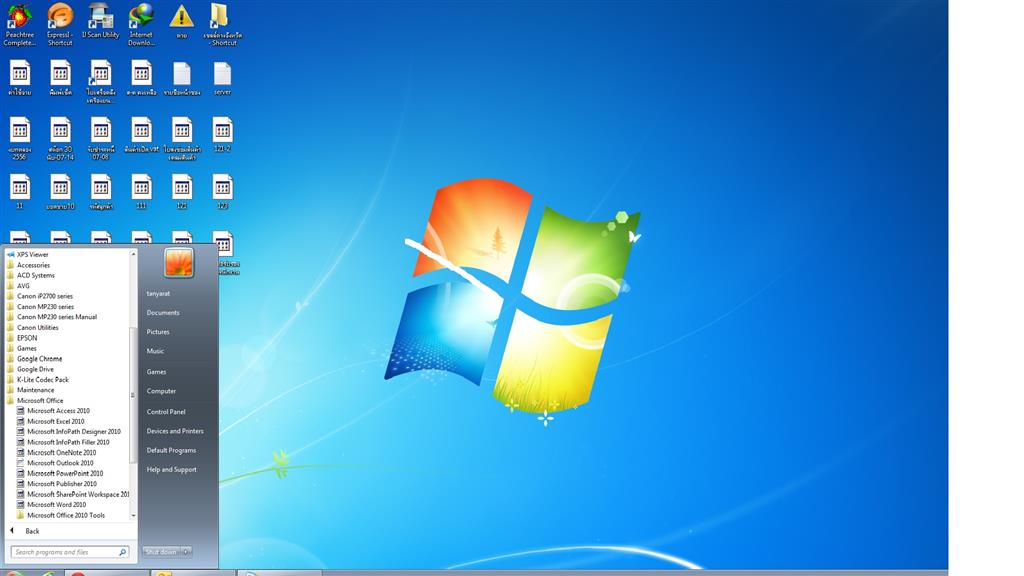The width and height of the screenshot is (1024, 576).
Task: Select the blank file named server
Action: [x=222, y=78]
